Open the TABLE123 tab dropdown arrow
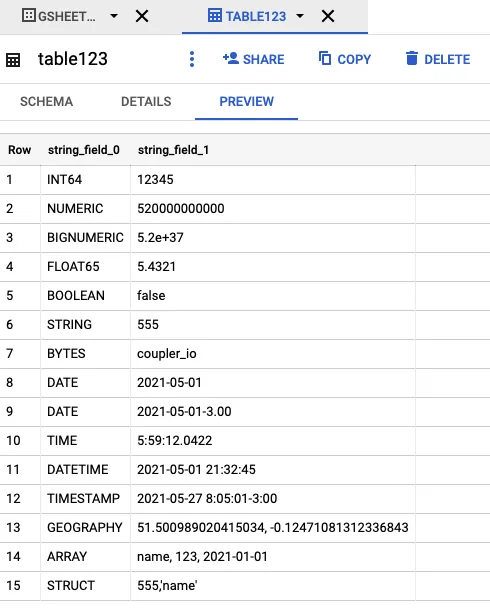 click(x=300, y=16)
